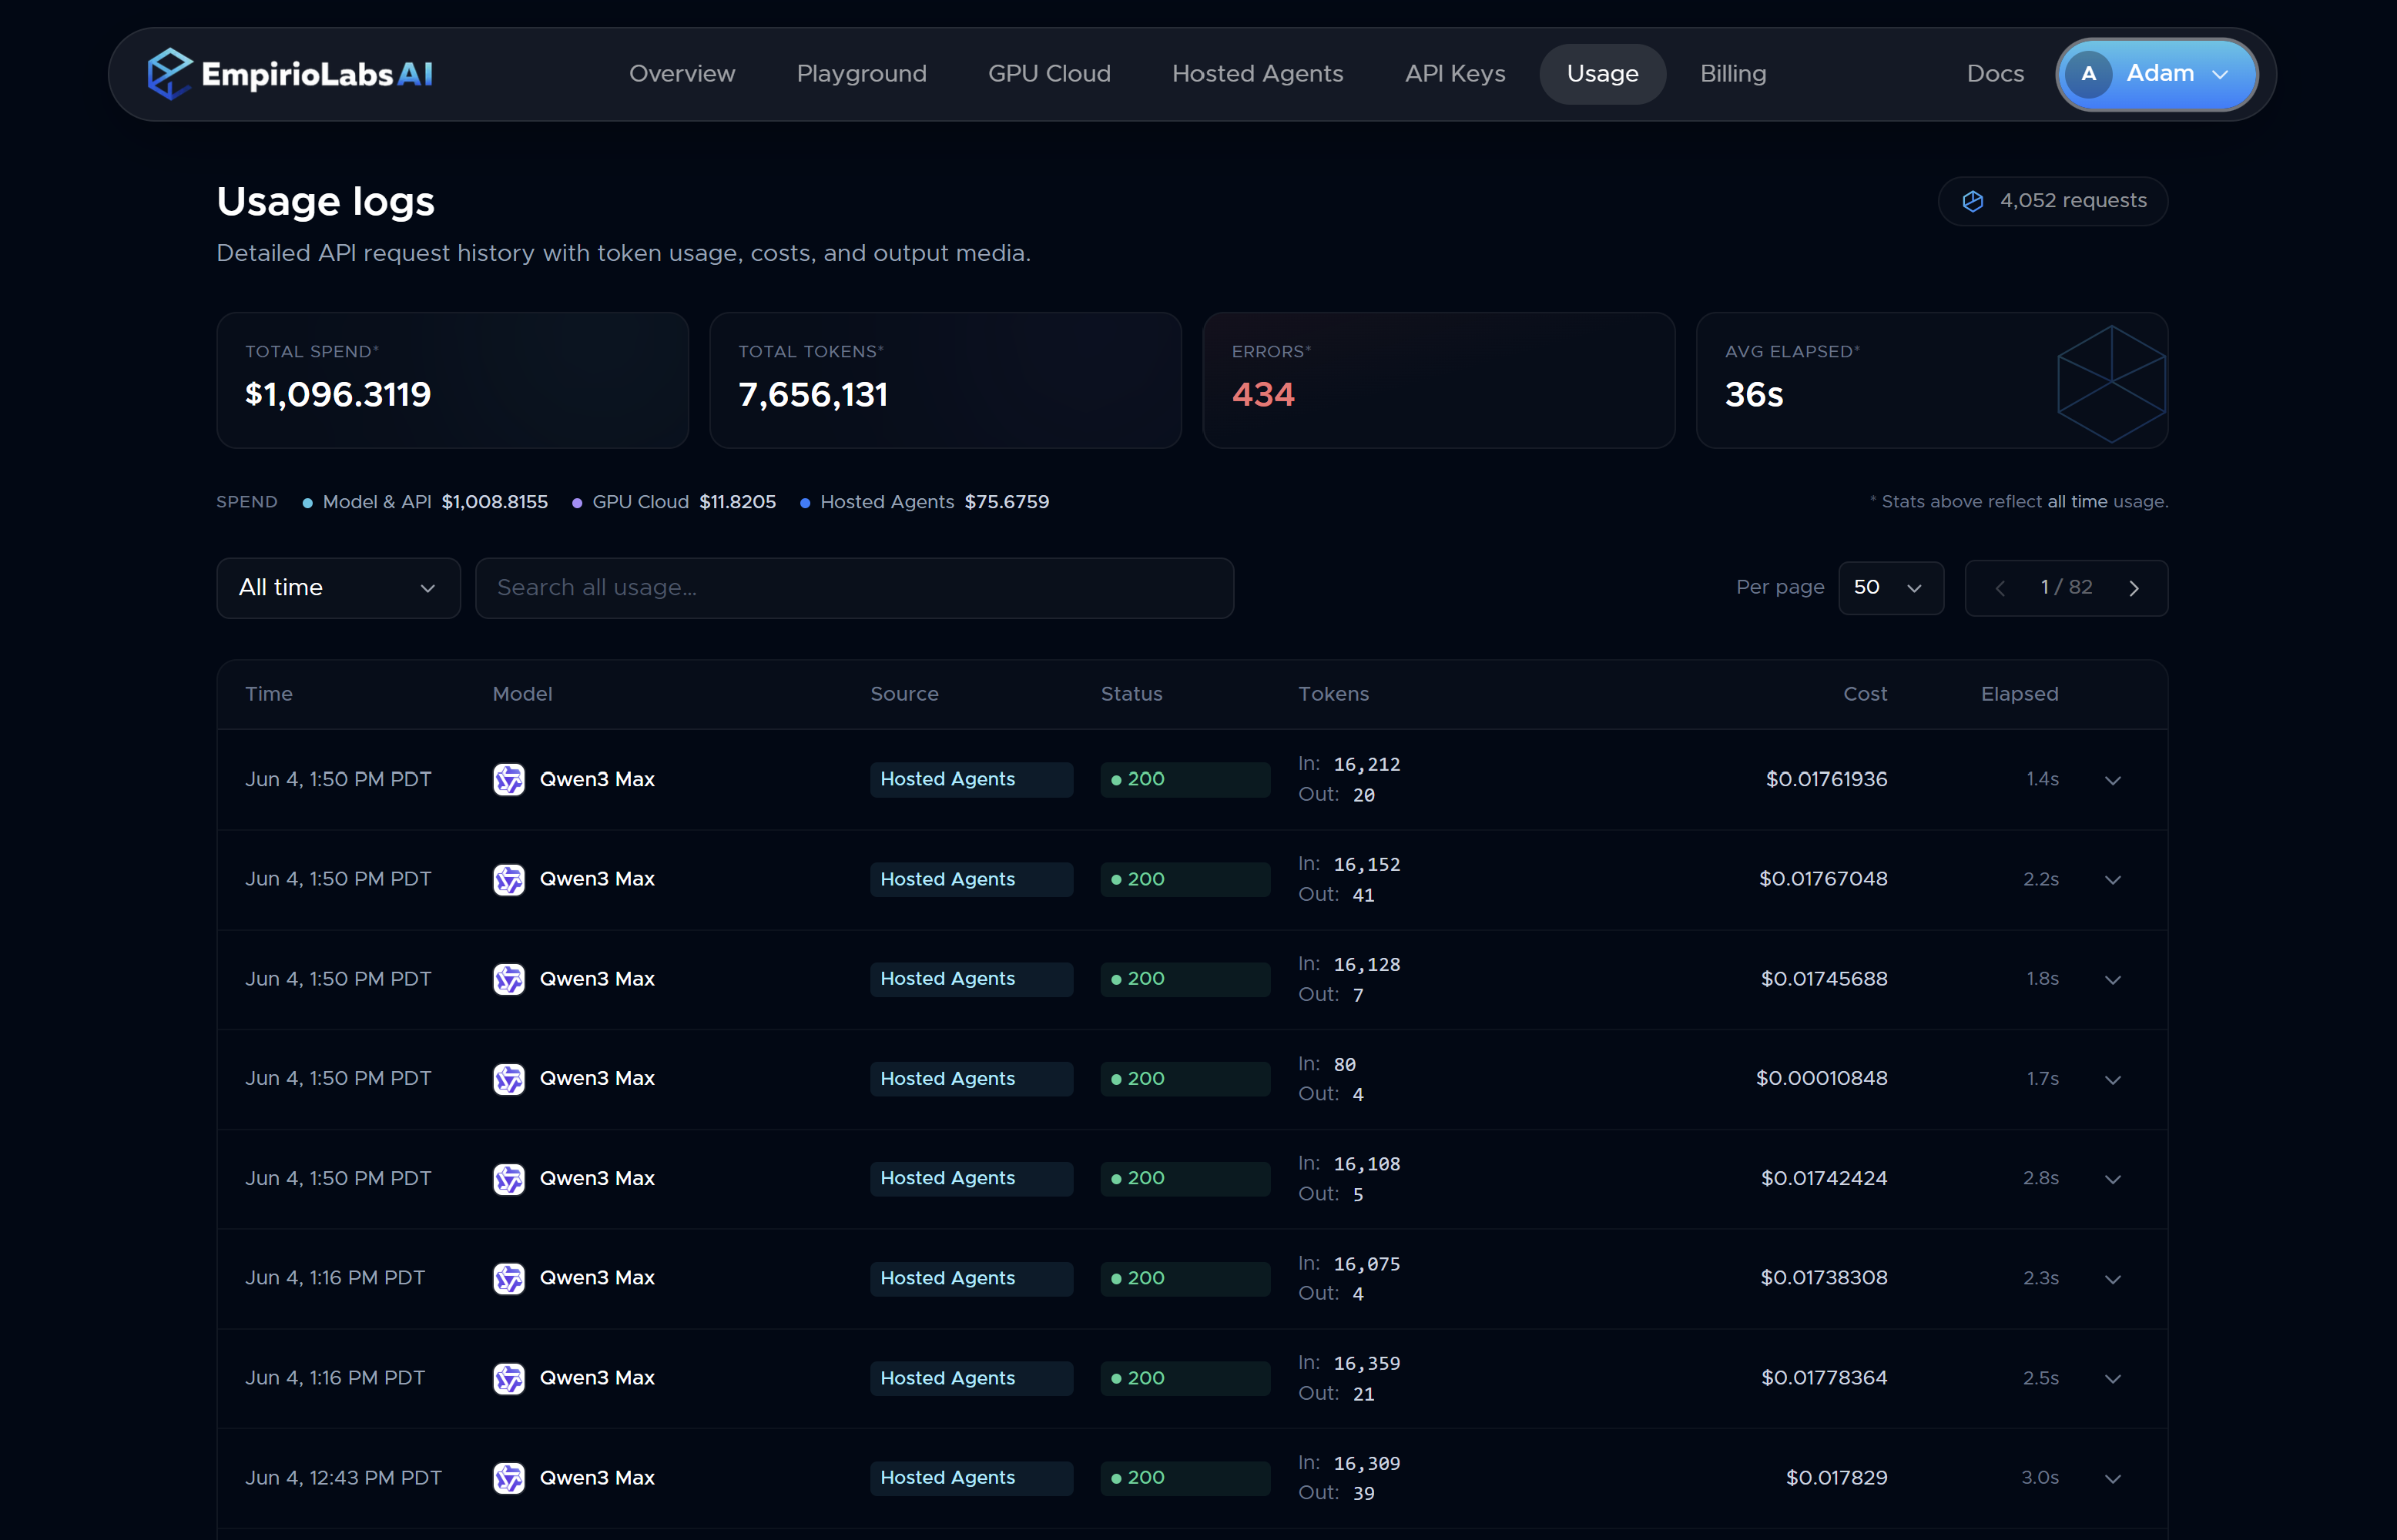Click the requests badge cube icon
The image size is (2397, 1540).
pos(1972,201)
